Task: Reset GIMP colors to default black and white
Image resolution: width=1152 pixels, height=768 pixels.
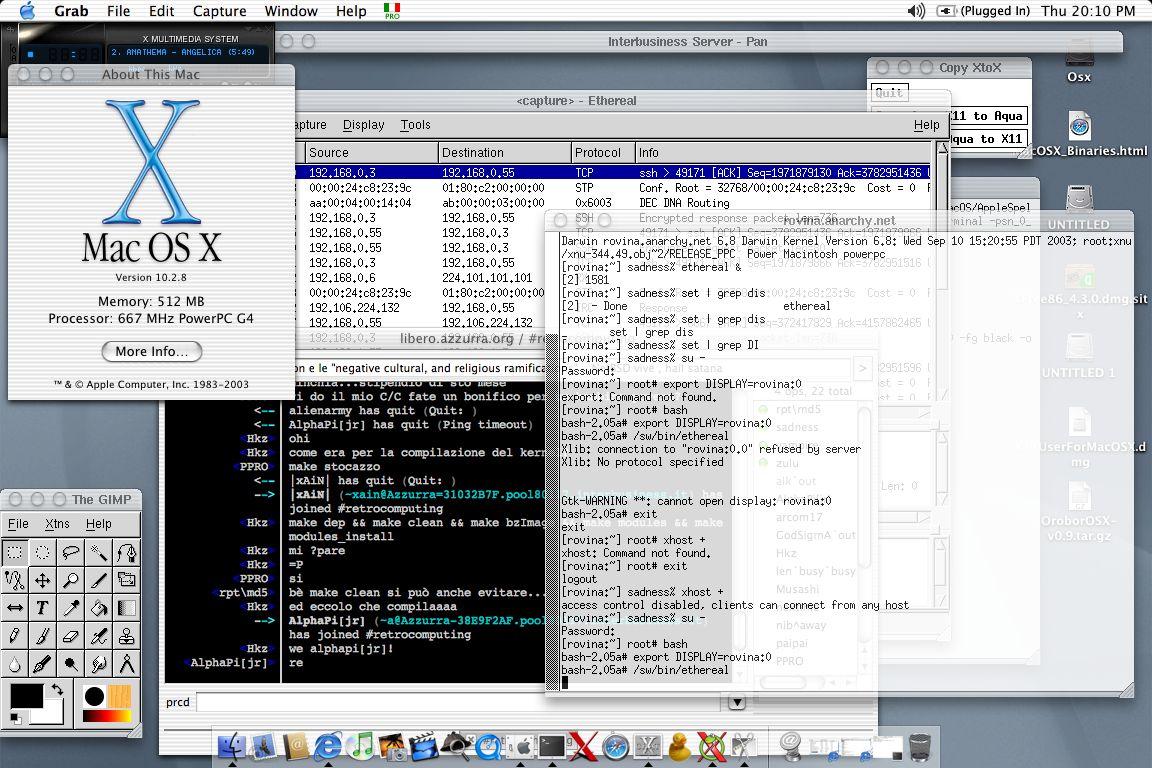Action: click(x=15, y=718)
